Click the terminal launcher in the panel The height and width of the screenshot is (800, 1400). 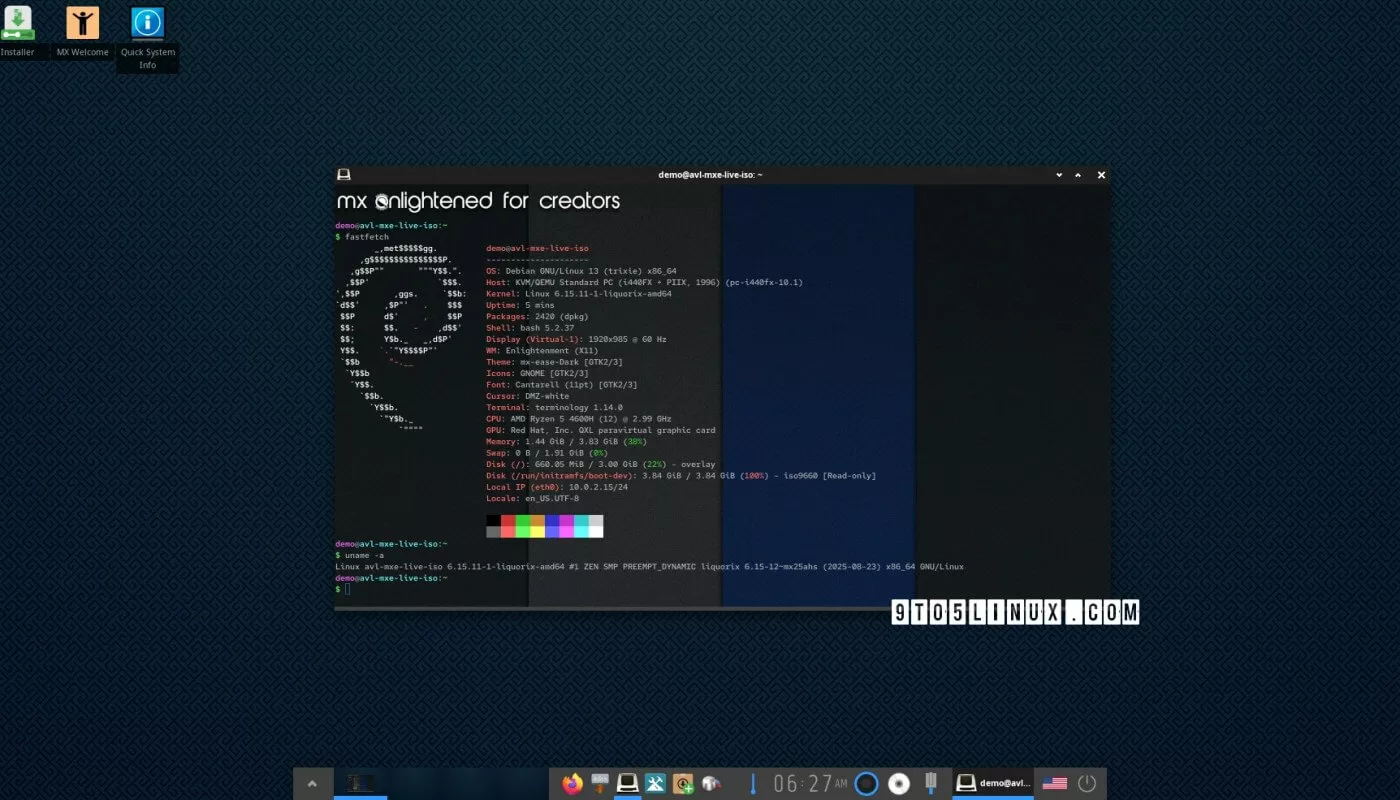628,784
